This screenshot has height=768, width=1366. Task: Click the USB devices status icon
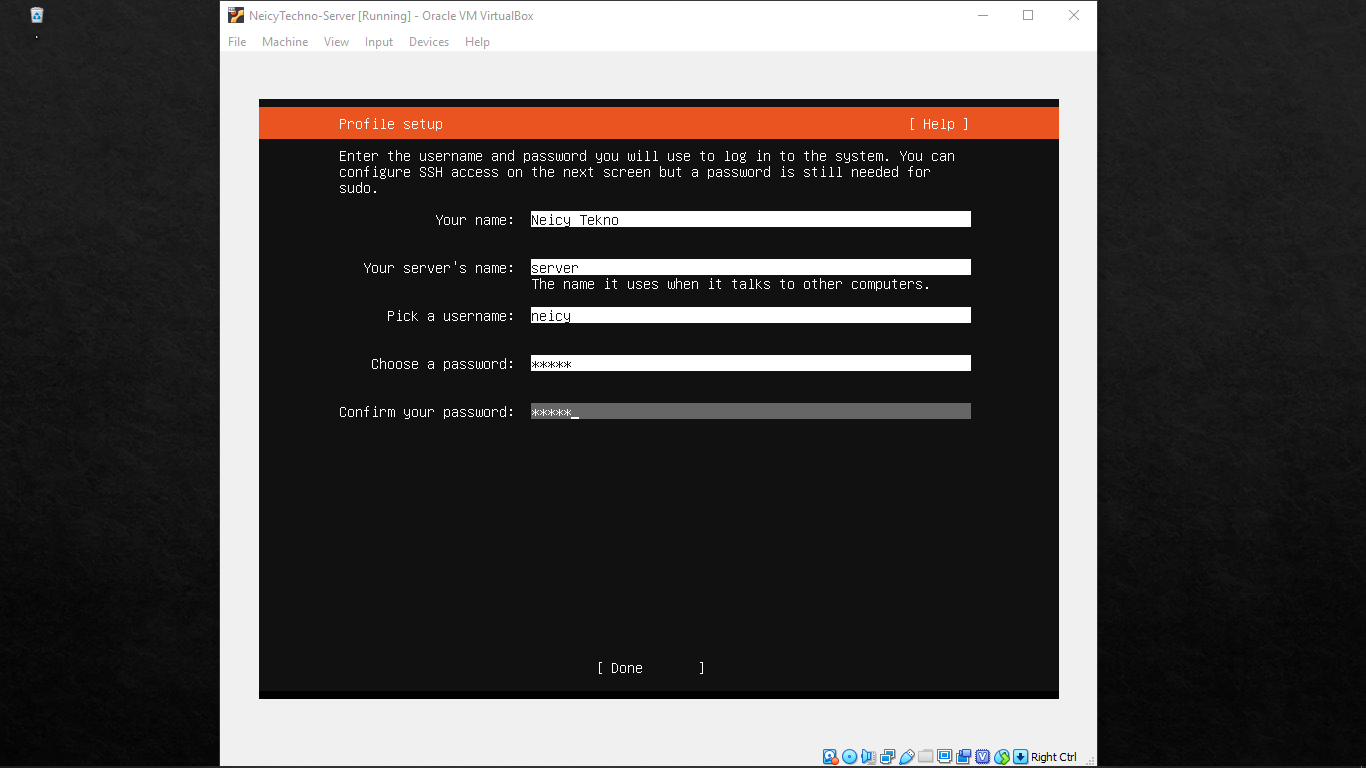tap(906, 757)
